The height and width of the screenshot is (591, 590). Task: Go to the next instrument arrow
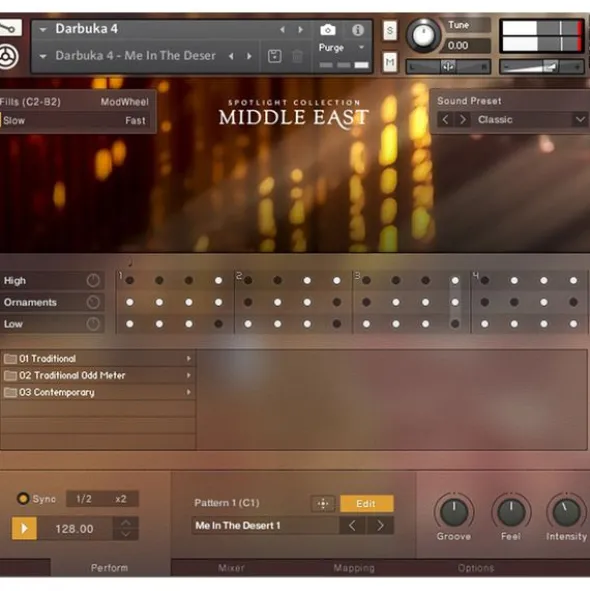pyautogui.click(x=300, y=29)
